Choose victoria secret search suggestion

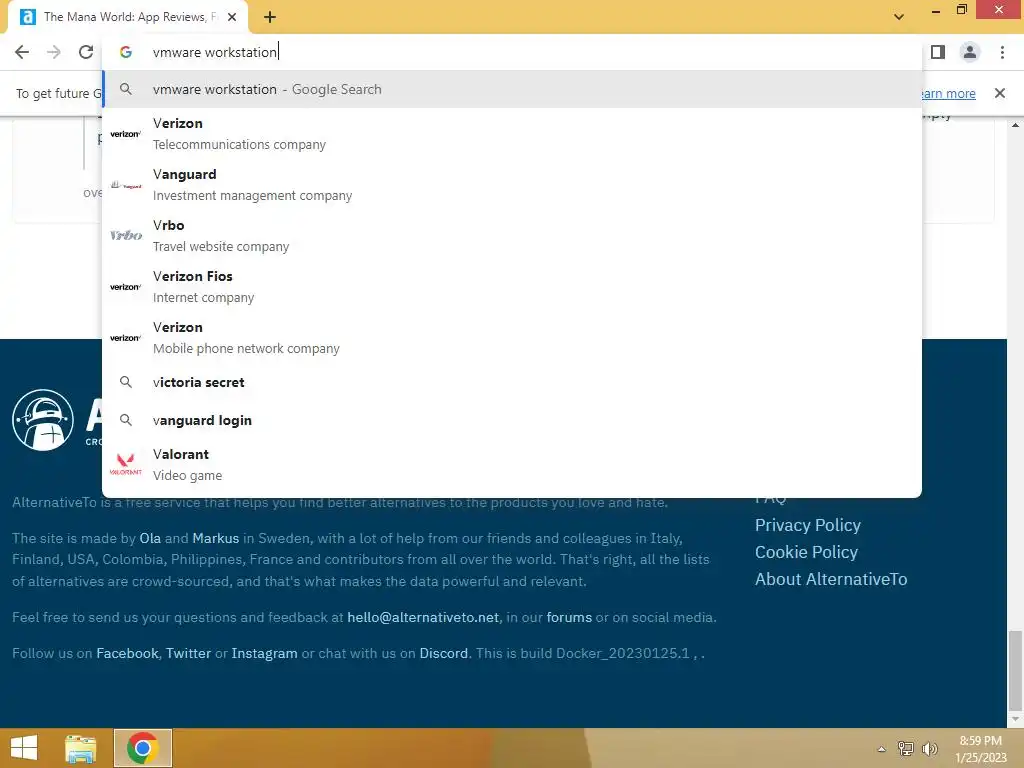[x=512, y=383]
